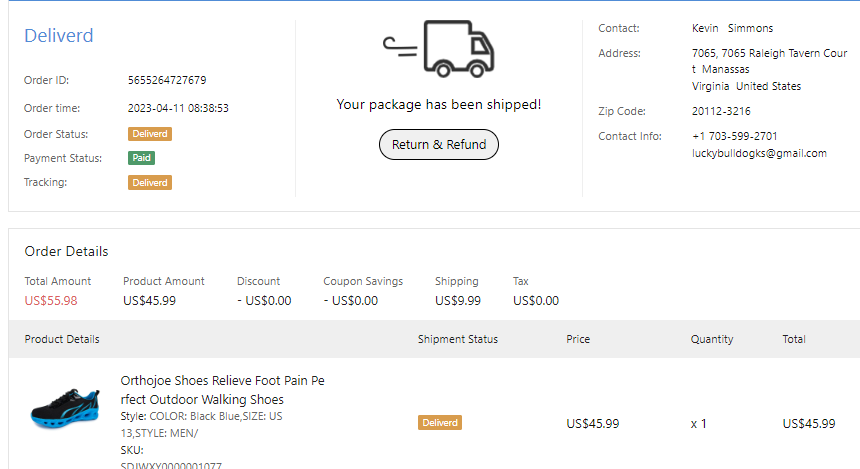Open the Orthojoe Shoes product title
Image resolution: width=860 pixels, height=469 pixels.
click(x=222, y=390)
